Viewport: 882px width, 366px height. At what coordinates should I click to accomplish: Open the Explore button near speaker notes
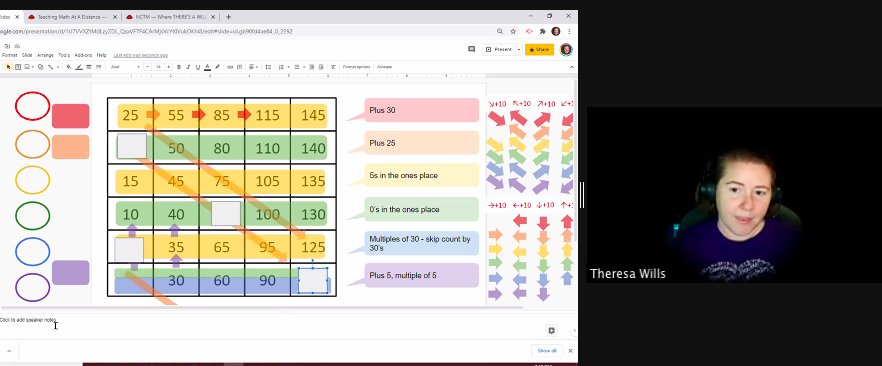click(551, 330)
